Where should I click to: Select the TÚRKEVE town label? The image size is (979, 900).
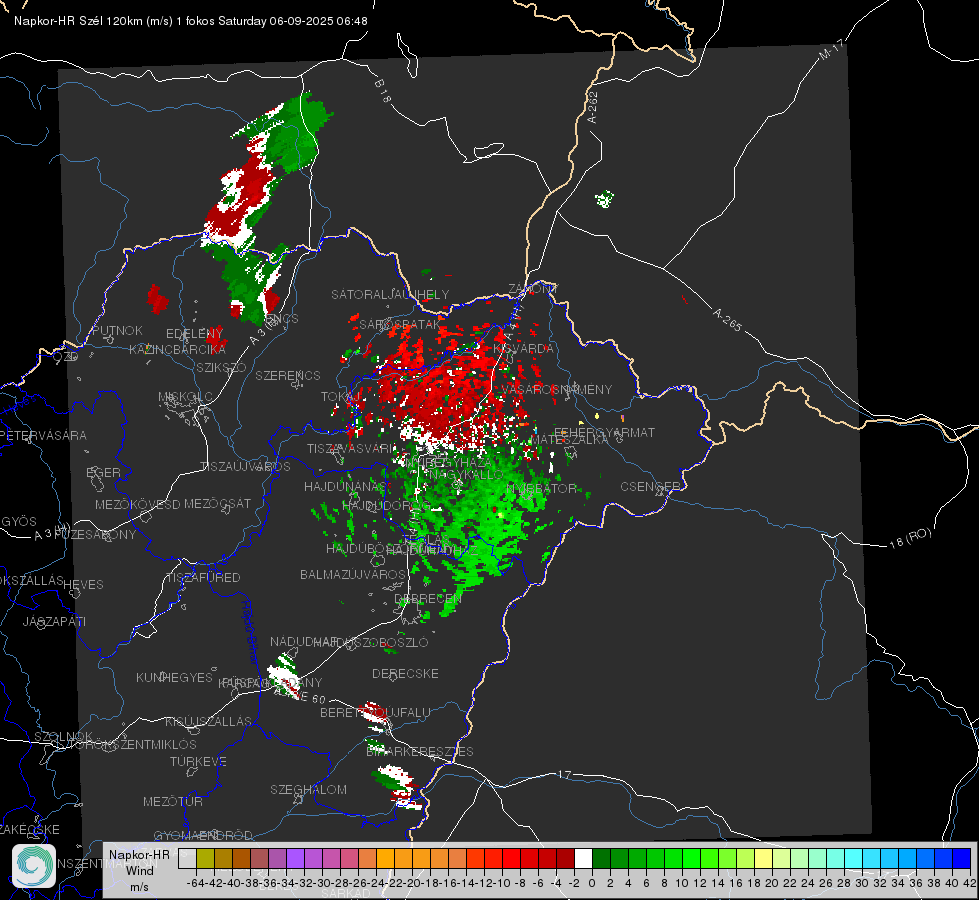pyautogui.click(x=198, y=761)
